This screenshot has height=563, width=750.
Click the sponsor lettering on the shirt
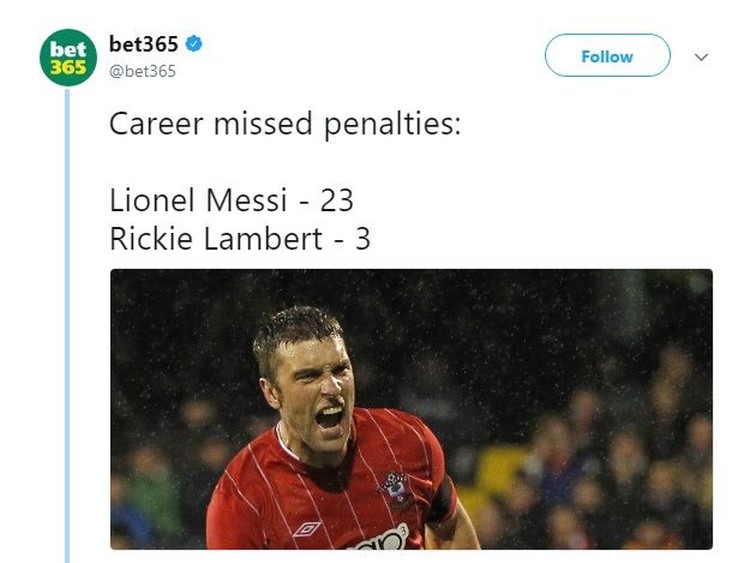click(380, 540)
